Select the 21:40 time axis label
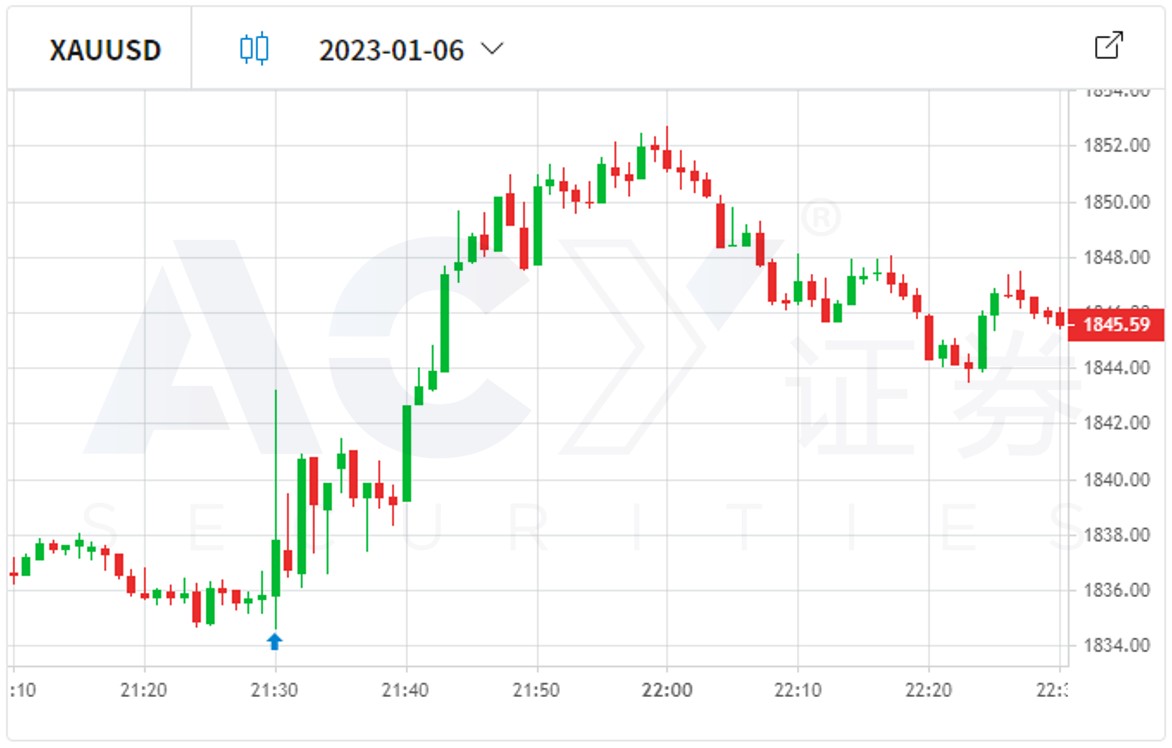1172x748 pixels. (406, 691)
